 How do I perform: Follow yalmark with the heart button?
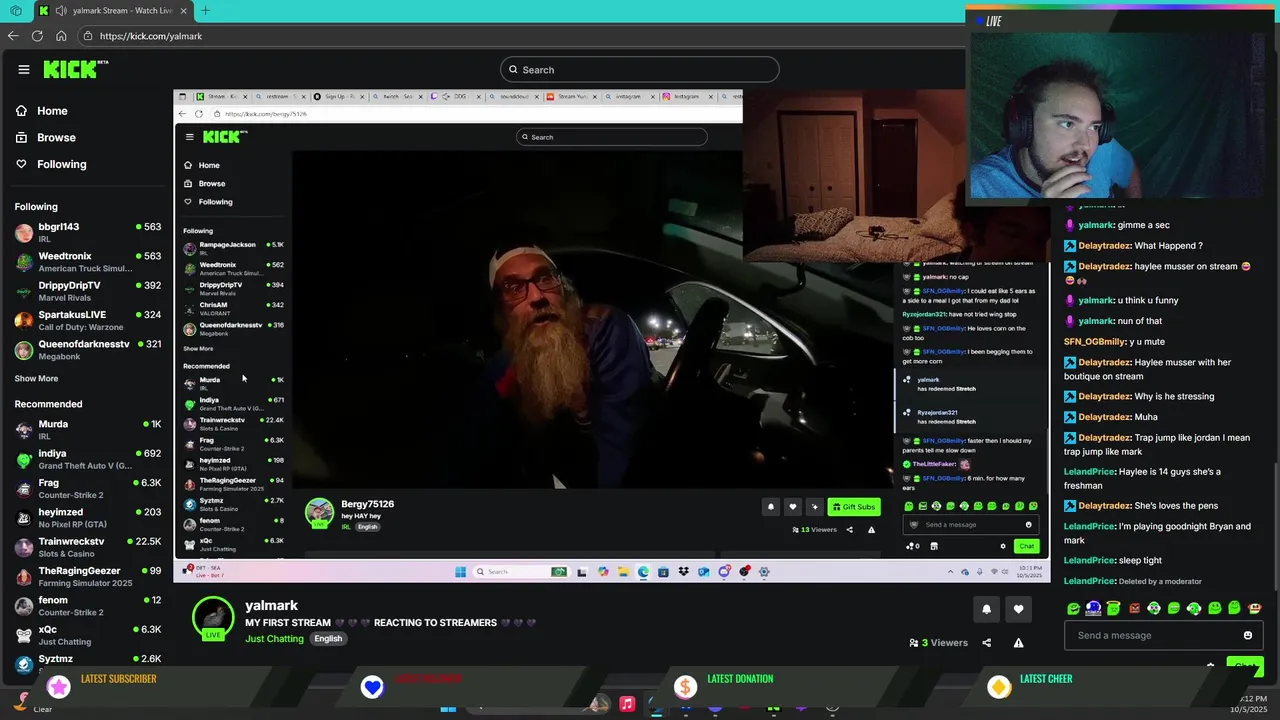click(1018, 609)
